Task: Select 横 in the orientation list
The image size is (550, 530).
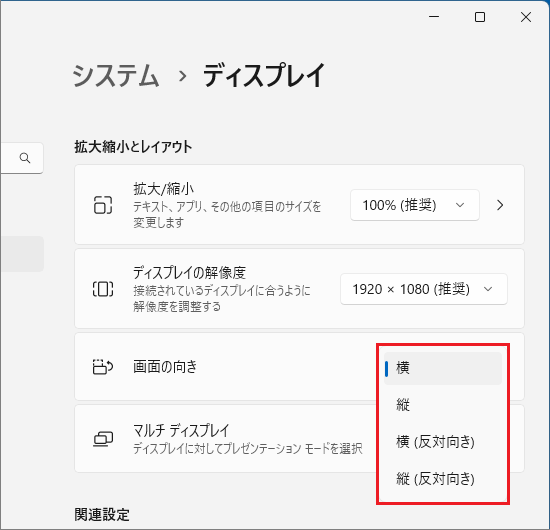Action: tap(443, 368)
